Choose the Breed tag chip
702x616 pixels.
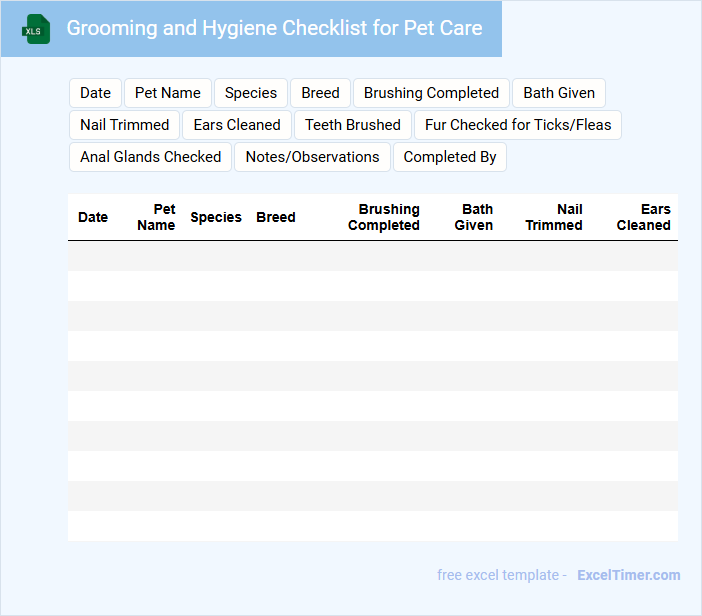coord(320,93)
